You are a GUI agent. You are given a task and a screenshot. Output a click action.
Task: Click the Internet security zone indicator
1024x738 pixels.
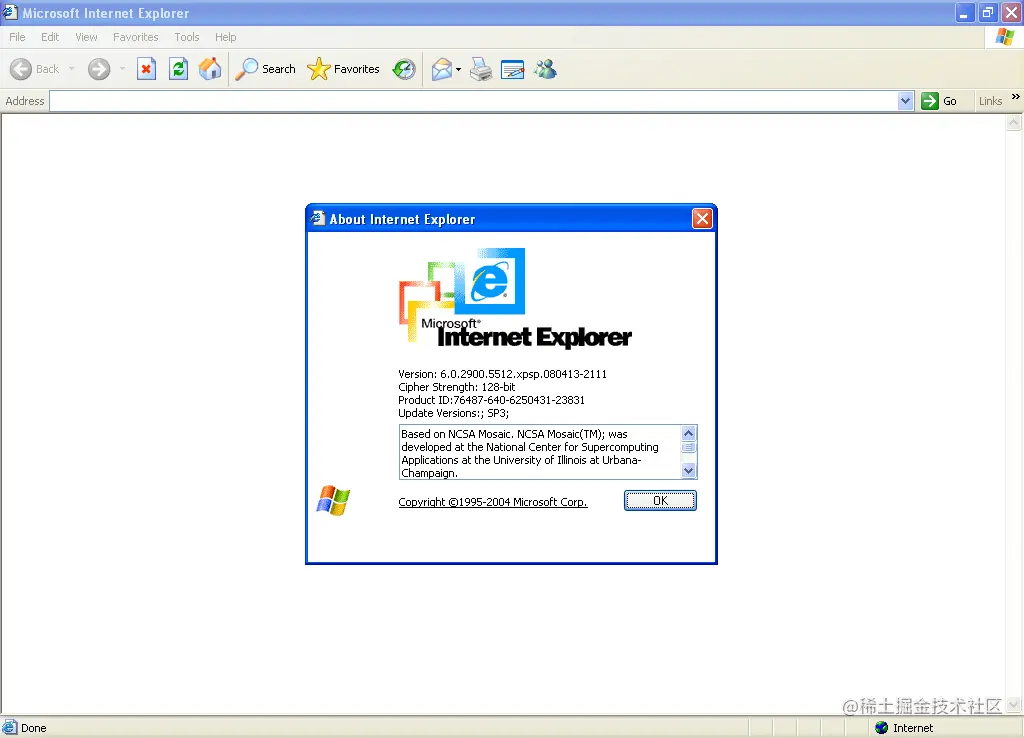[x=904, y=728]
